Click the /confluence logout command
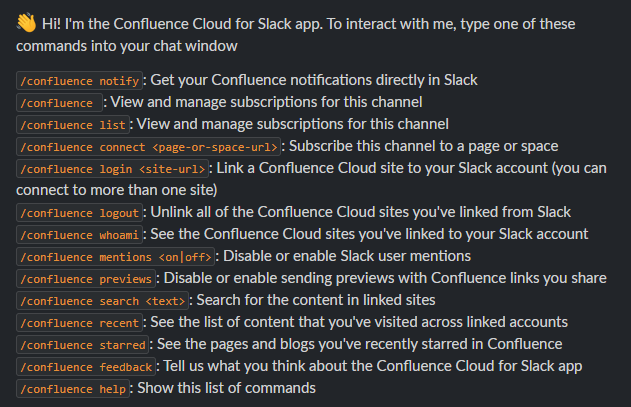 80,212
